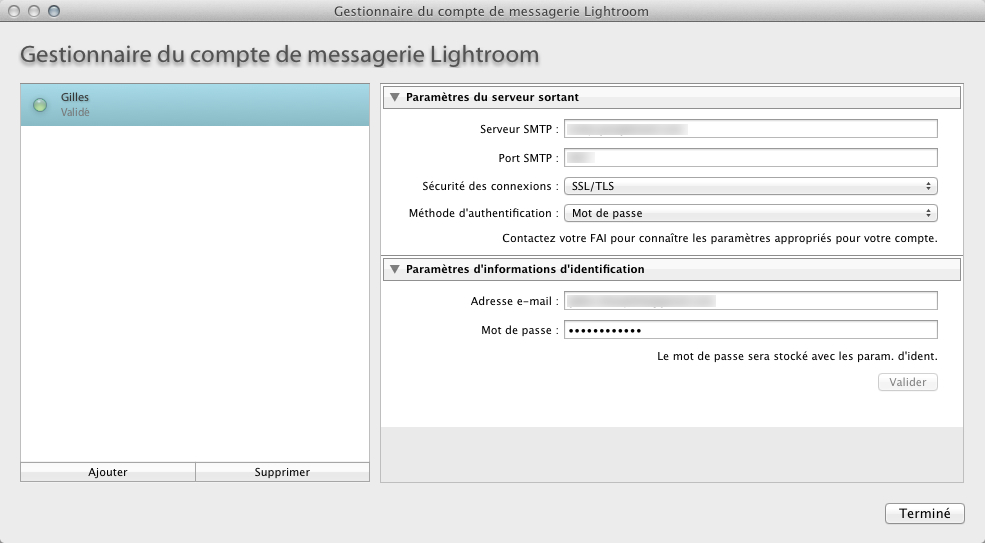Screen dimensions: 985x543
Task: Click the Serveur SMTP input field
Action: (751, 129)
